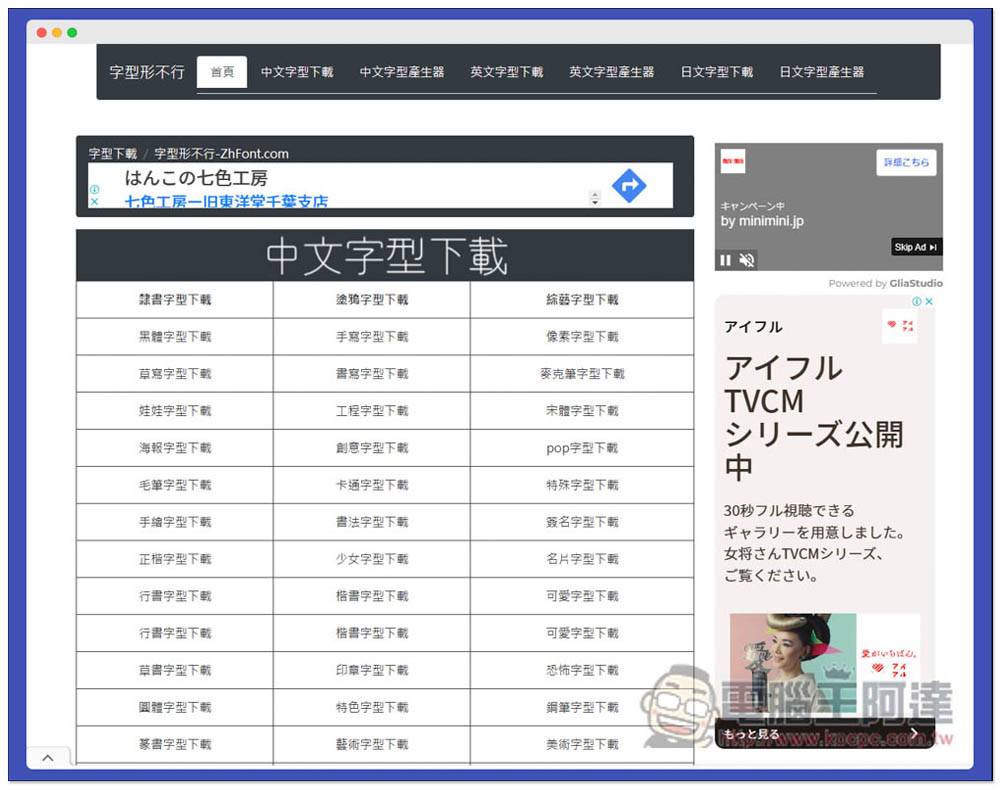Open the 麥克筆字型下載 link
This screenshot has width=1000, height=790.
[x=582, y=374]
